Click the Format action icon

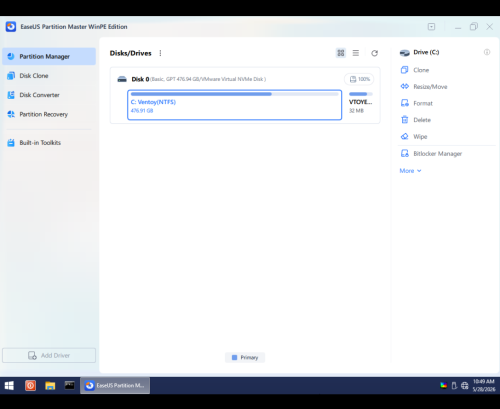(x=405, y=103)
